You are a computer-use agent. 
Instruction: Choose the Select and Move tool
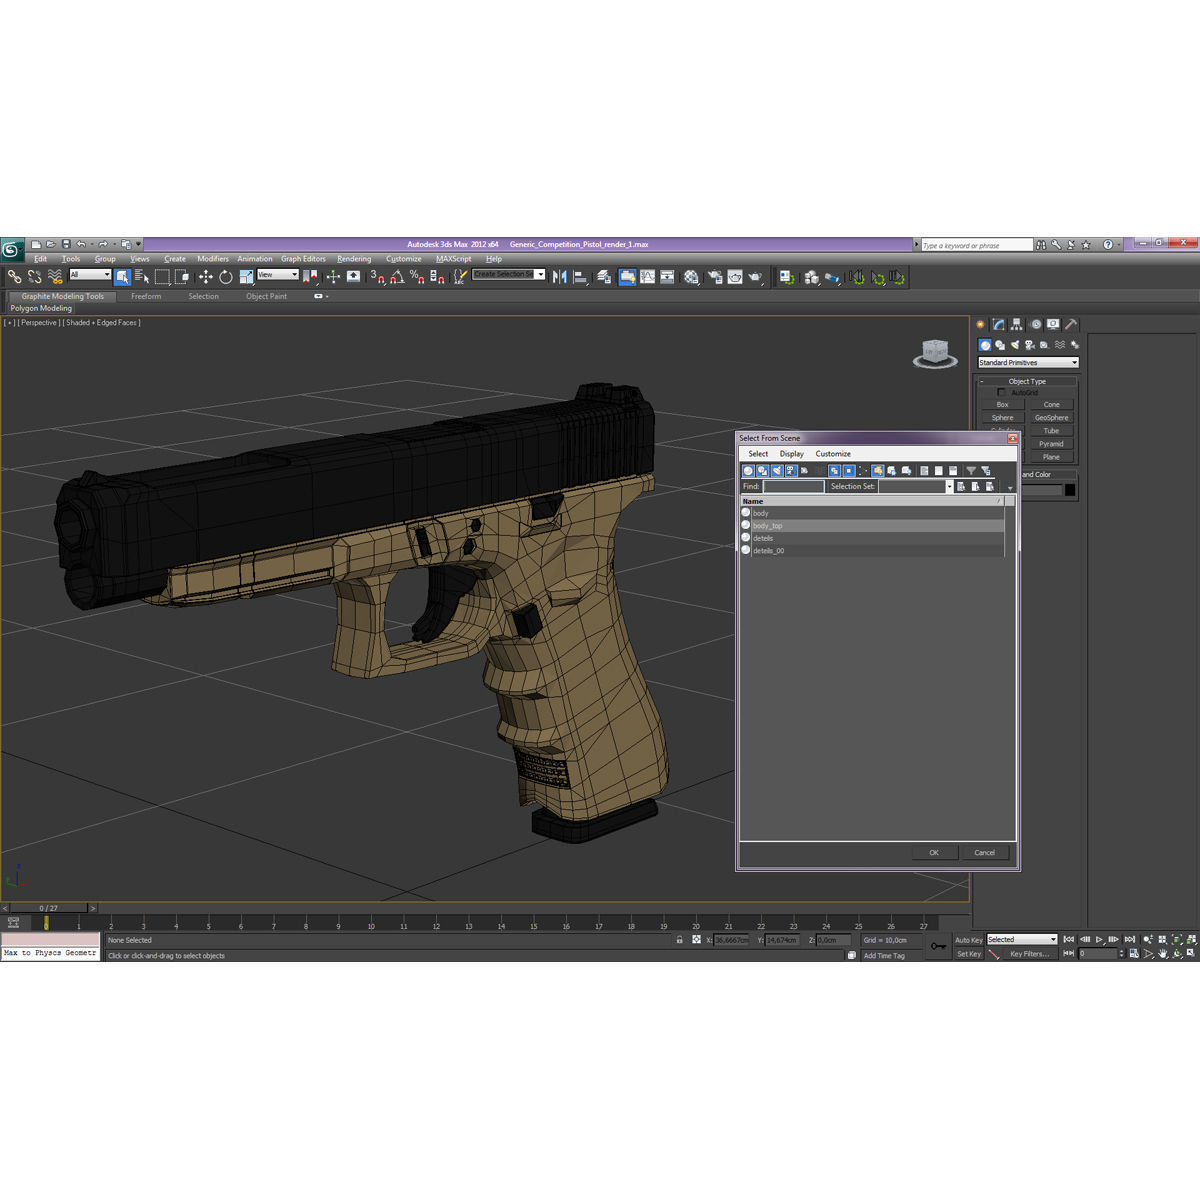point(206,277)
